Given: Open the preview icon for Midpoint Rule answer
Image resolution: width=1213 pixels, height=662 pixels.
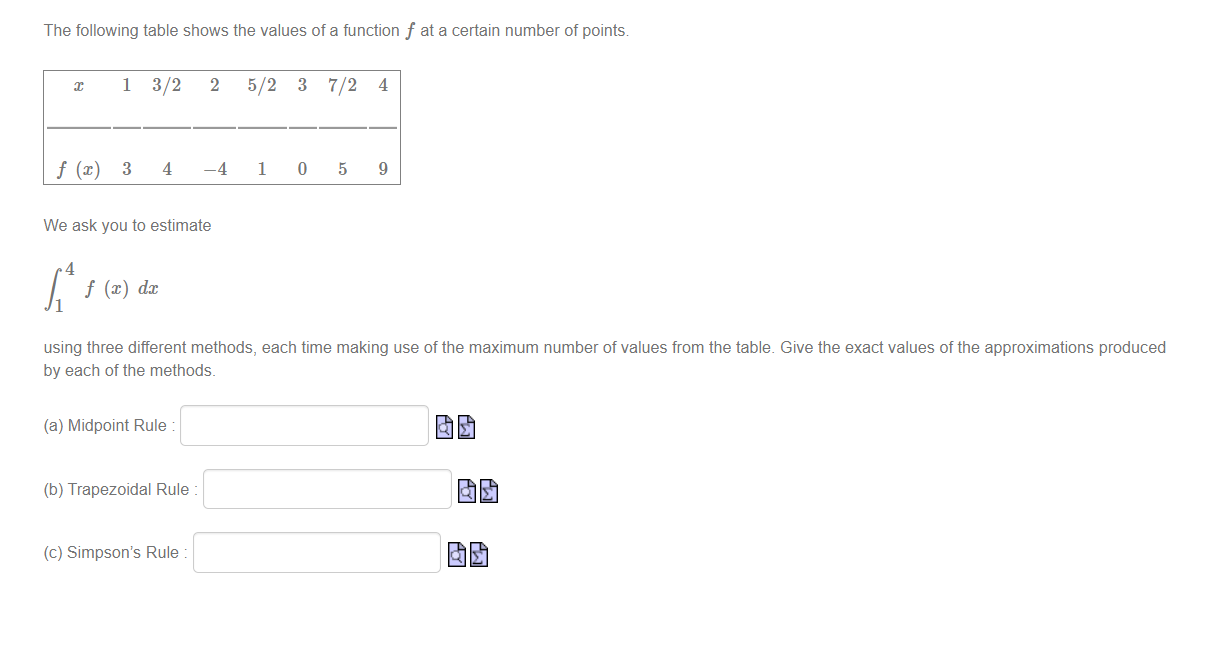Looking at the screenshot, I should [443, 427].
